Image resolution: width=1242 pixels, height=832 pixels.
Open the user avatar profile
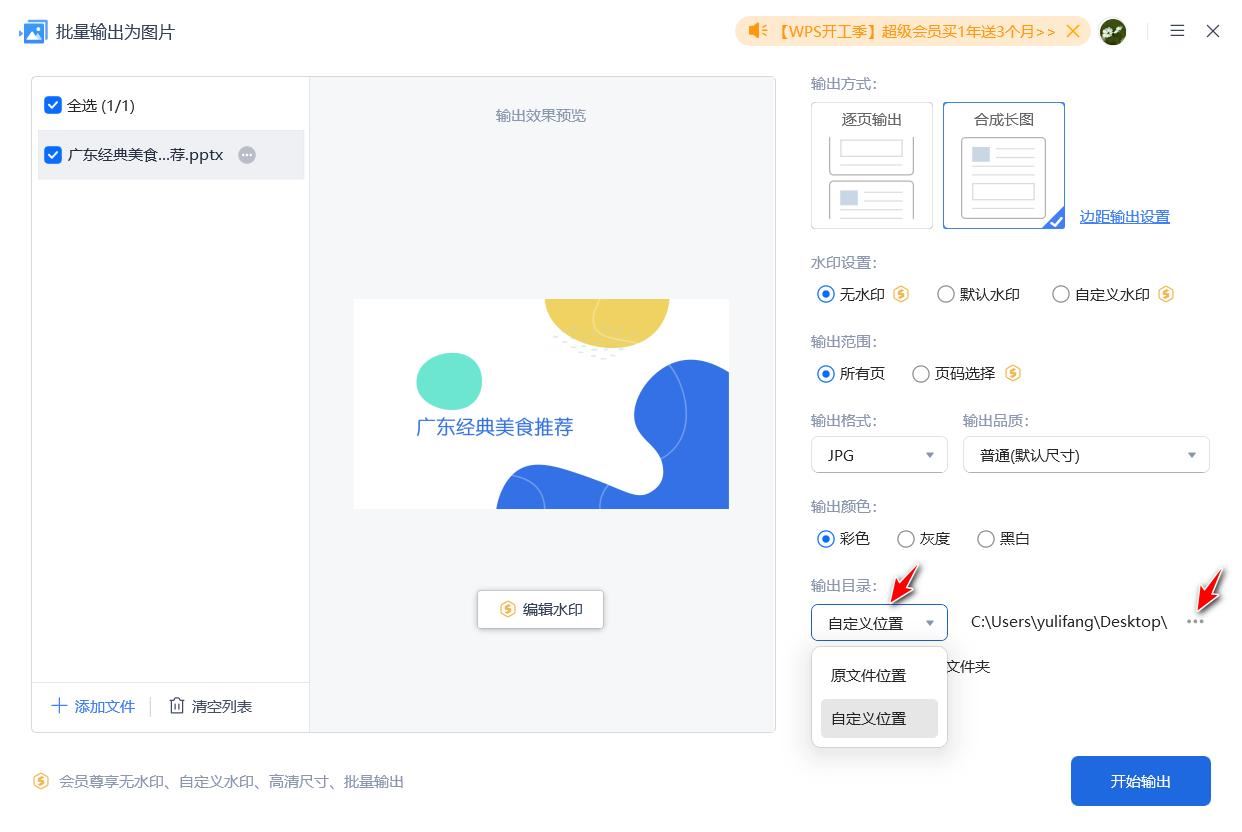click(x=1112, y=32)
